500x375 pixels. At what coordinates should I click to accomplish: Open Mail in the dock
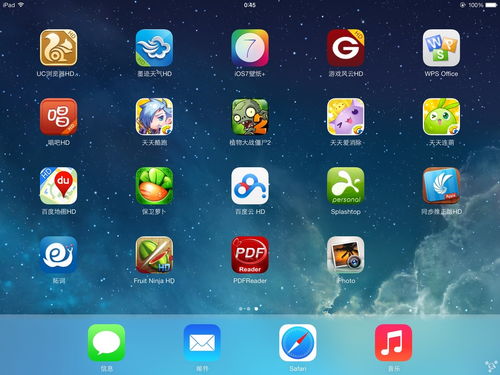[202, 343]
